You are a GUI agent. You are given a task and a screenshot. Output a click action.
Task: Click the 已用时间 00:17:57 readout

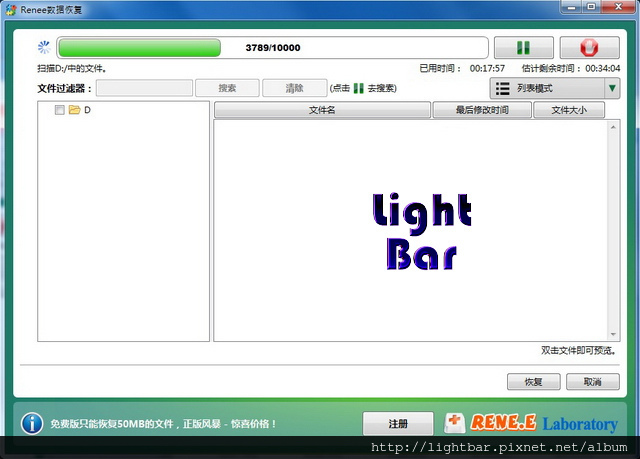[462, 68]
